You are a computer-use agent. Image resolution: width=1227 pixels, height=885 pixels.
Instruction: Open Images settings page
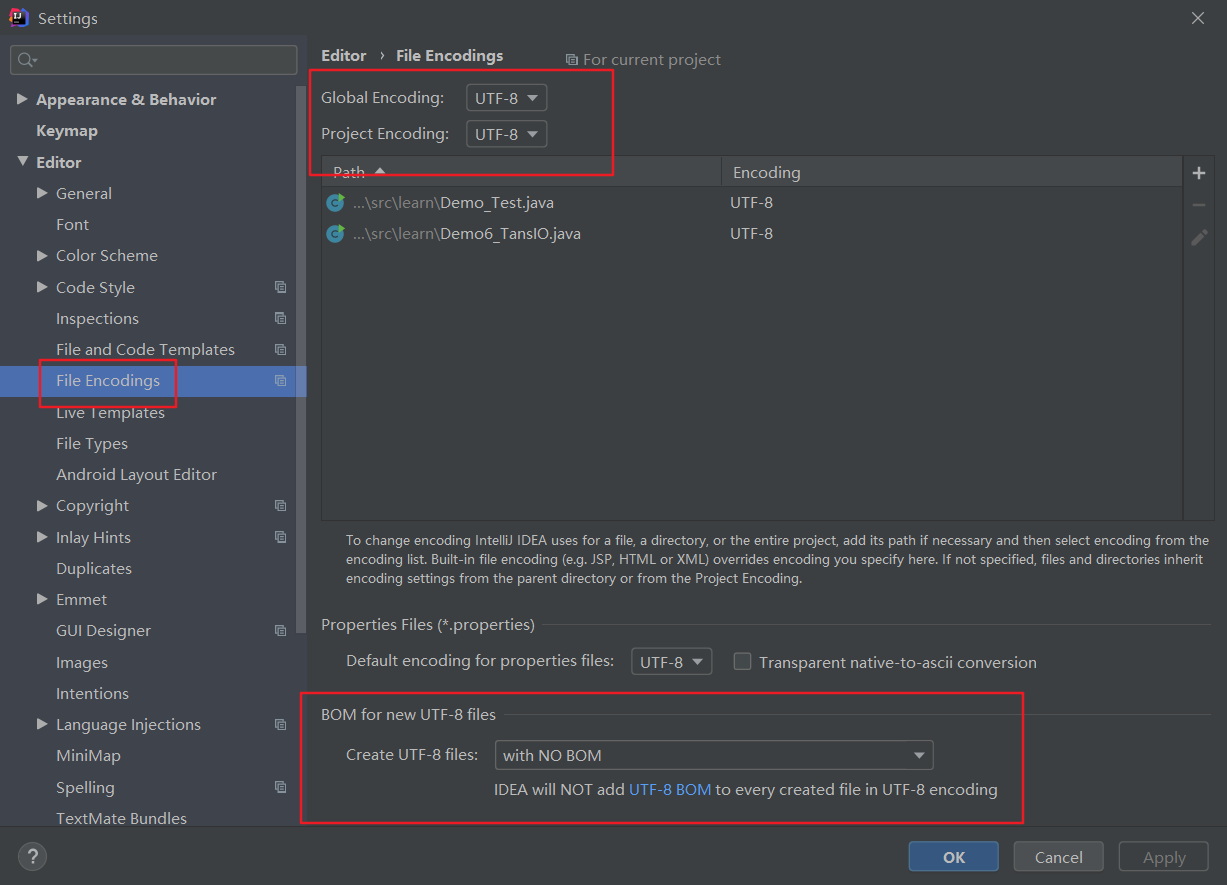(82, 663)
